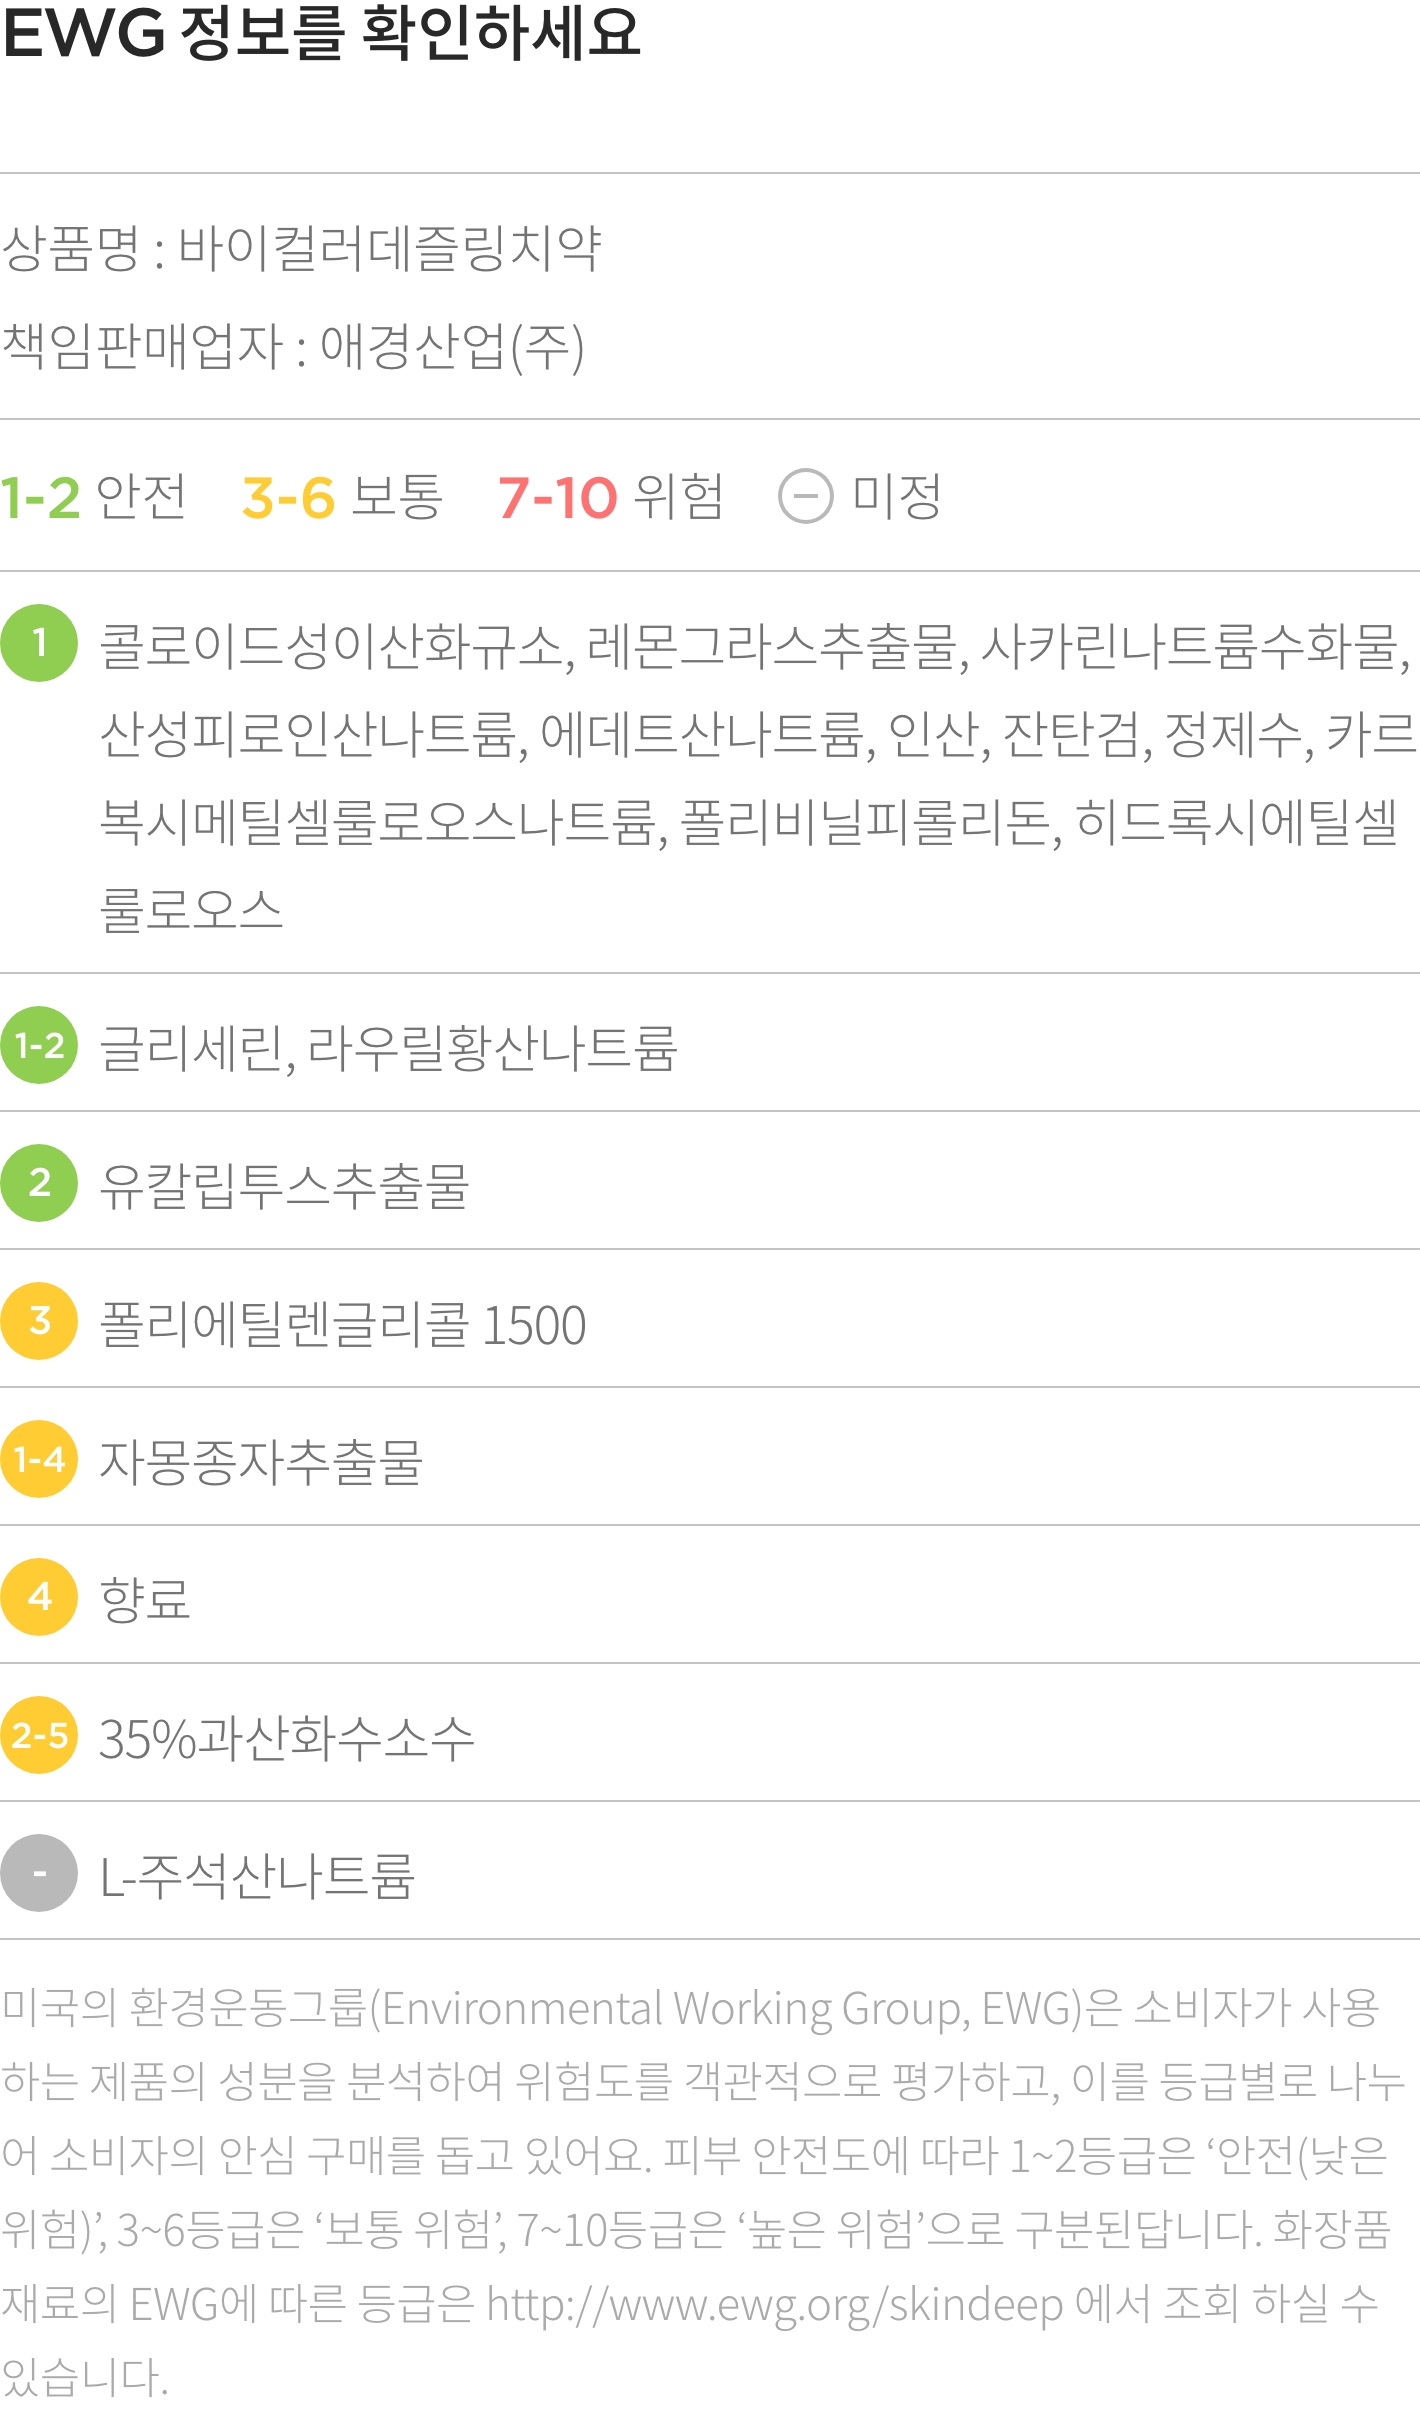1420x2410 pixels.
Task: Click the yellow grade 3 badge
Action: 39,1321
